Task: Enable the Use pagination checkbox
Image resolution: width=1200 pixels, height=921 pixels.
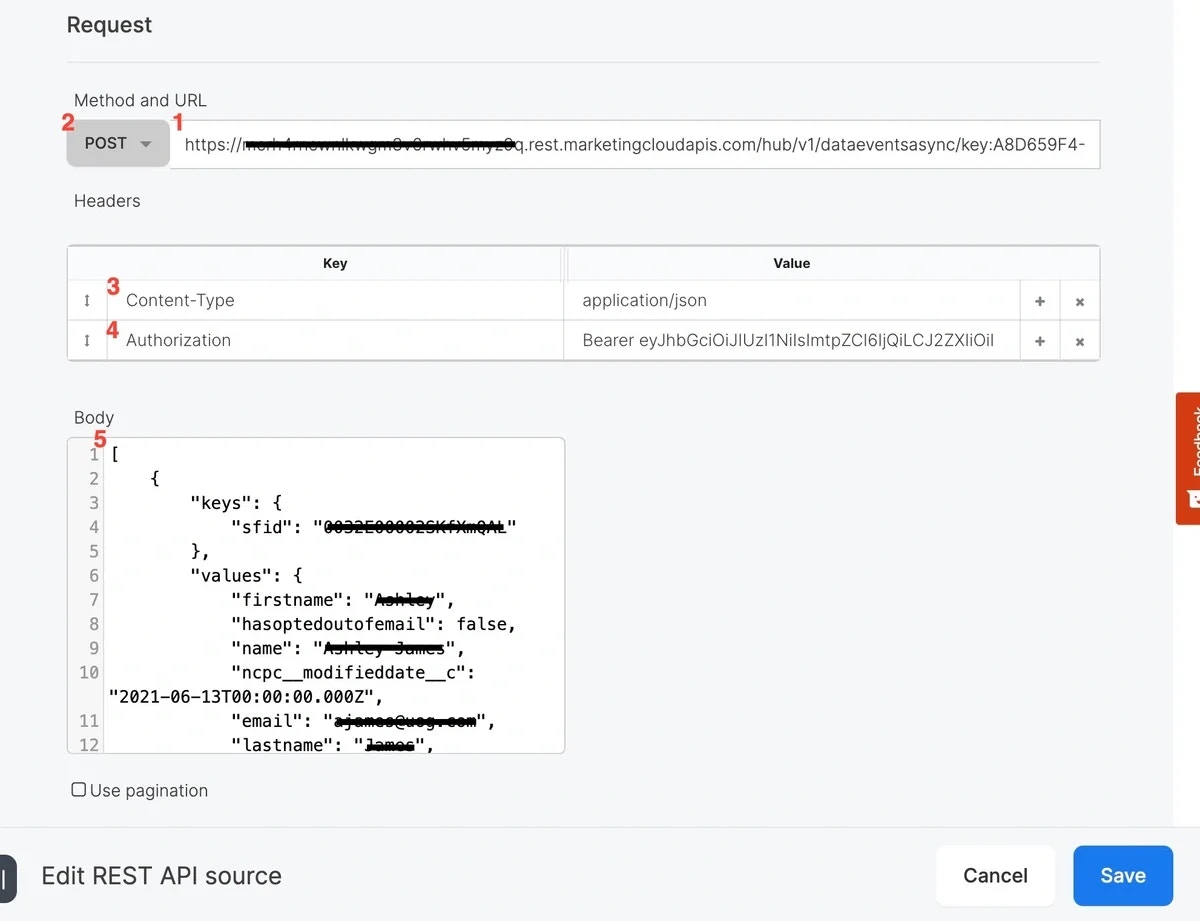Action: [79, 790]
